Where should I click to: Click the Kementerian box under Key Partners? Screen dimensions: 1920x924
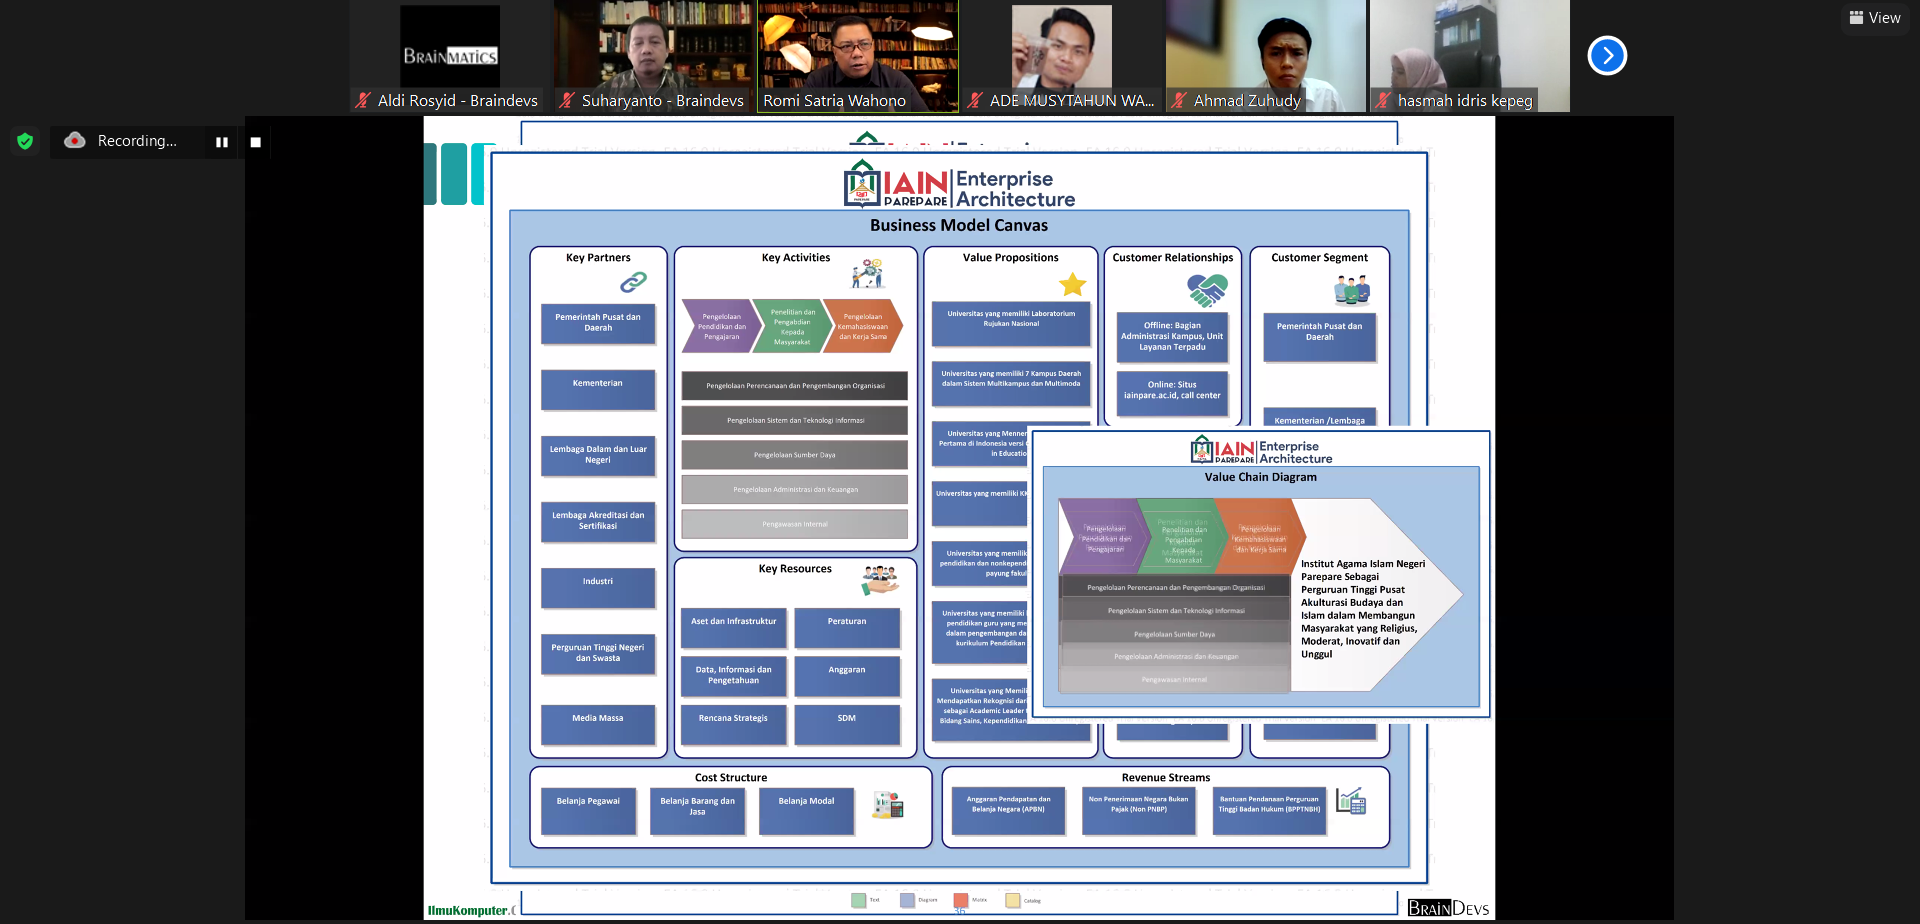coord(598,388)
